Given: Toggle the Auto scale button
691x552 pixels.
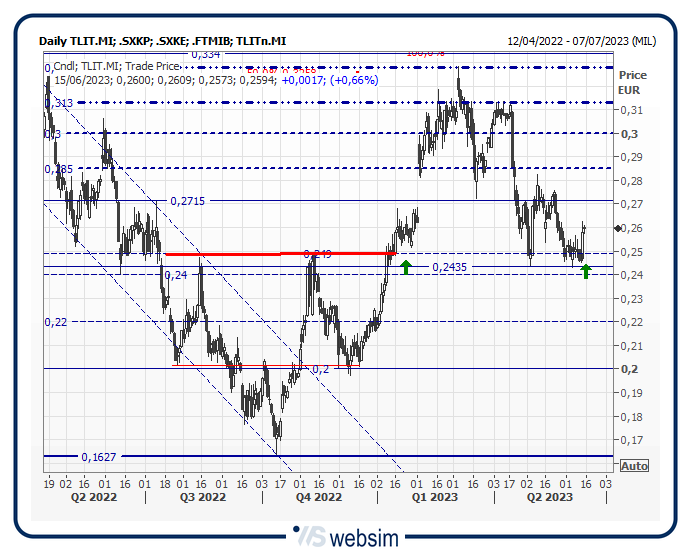Looking at the screenshot, I should point(634,466).
